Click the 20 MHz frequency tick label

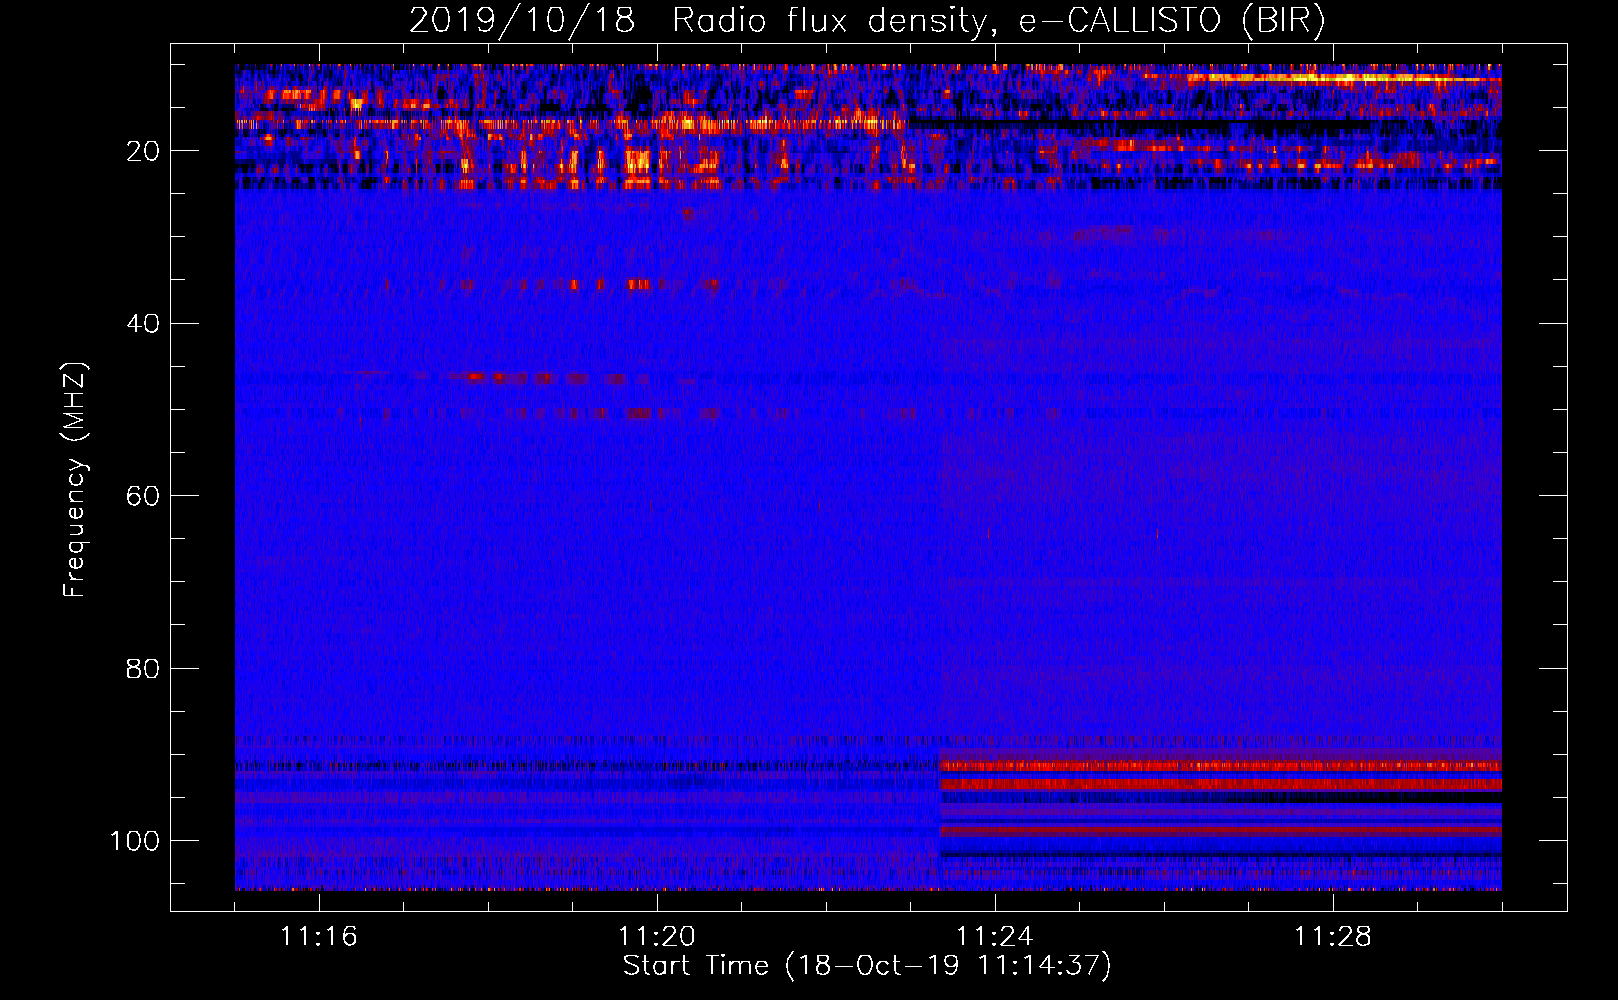(x=143, y=151)
